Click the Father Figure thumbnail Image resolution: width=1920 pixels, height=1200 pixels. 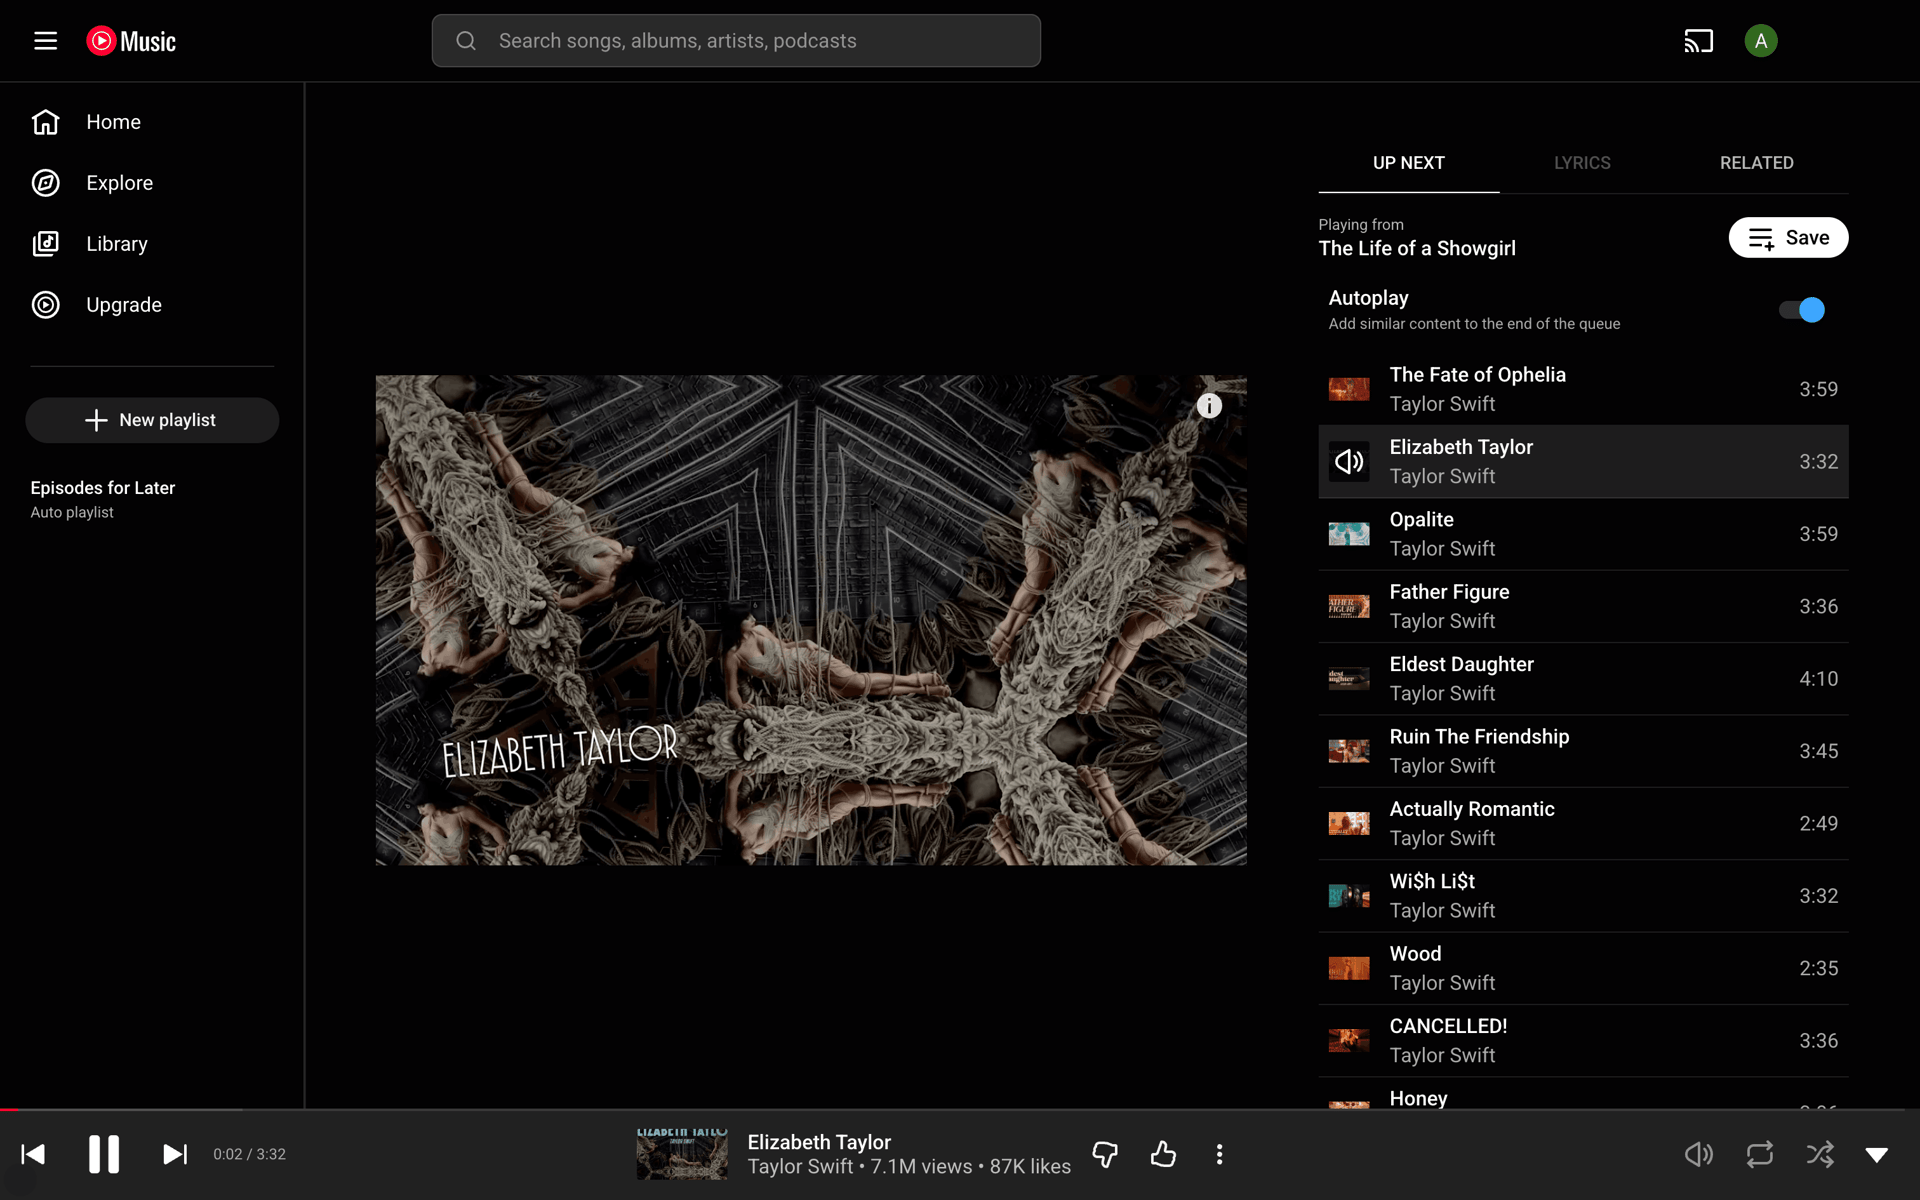point(1349,606)
